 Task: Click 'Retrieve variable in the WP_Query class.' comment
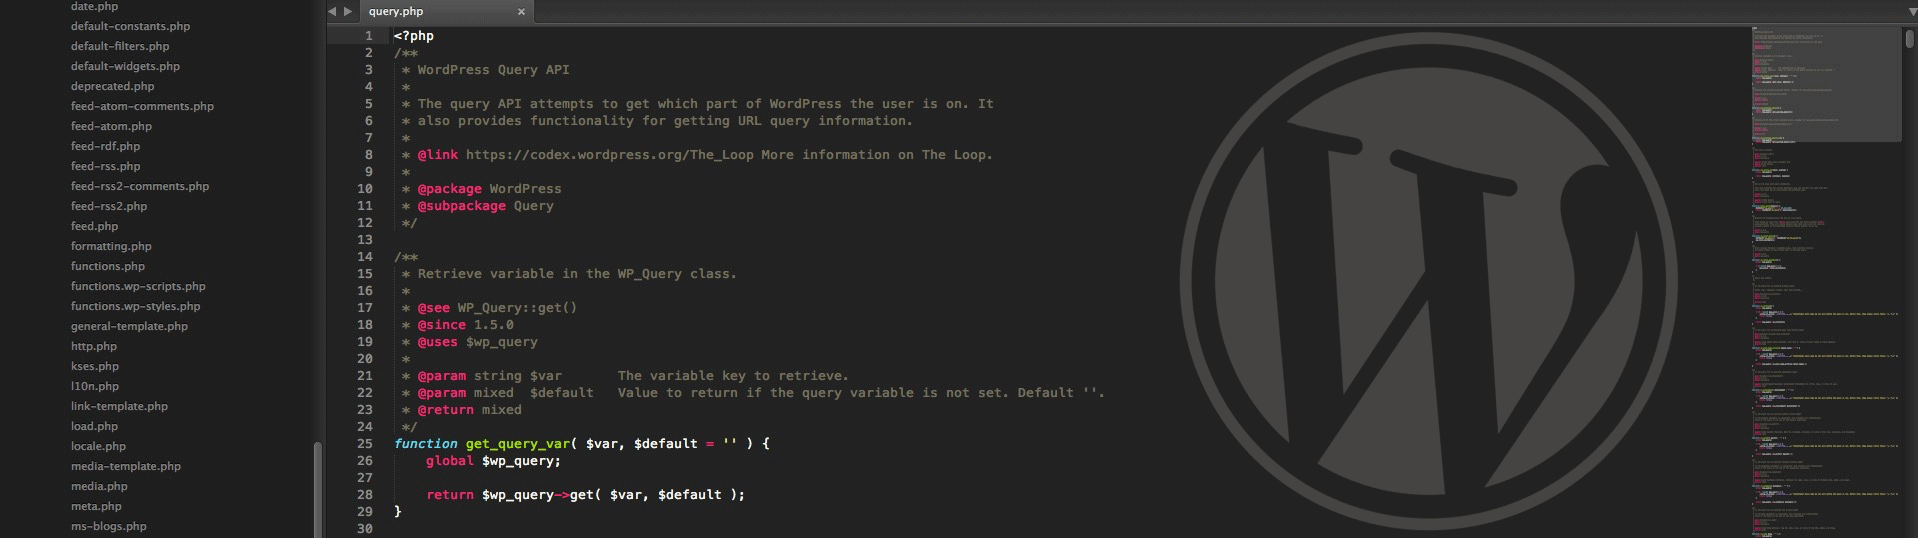point(577,274)
